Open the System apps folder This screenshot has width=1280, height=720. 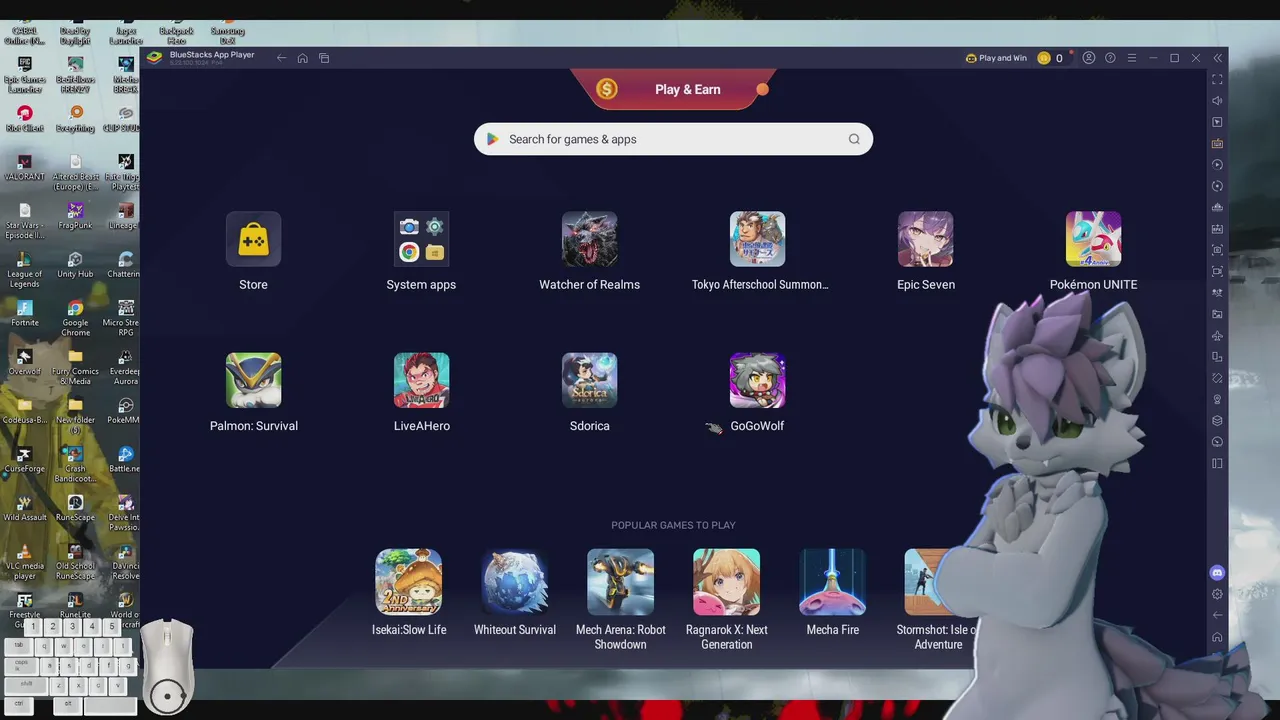[x=421, y=239]
